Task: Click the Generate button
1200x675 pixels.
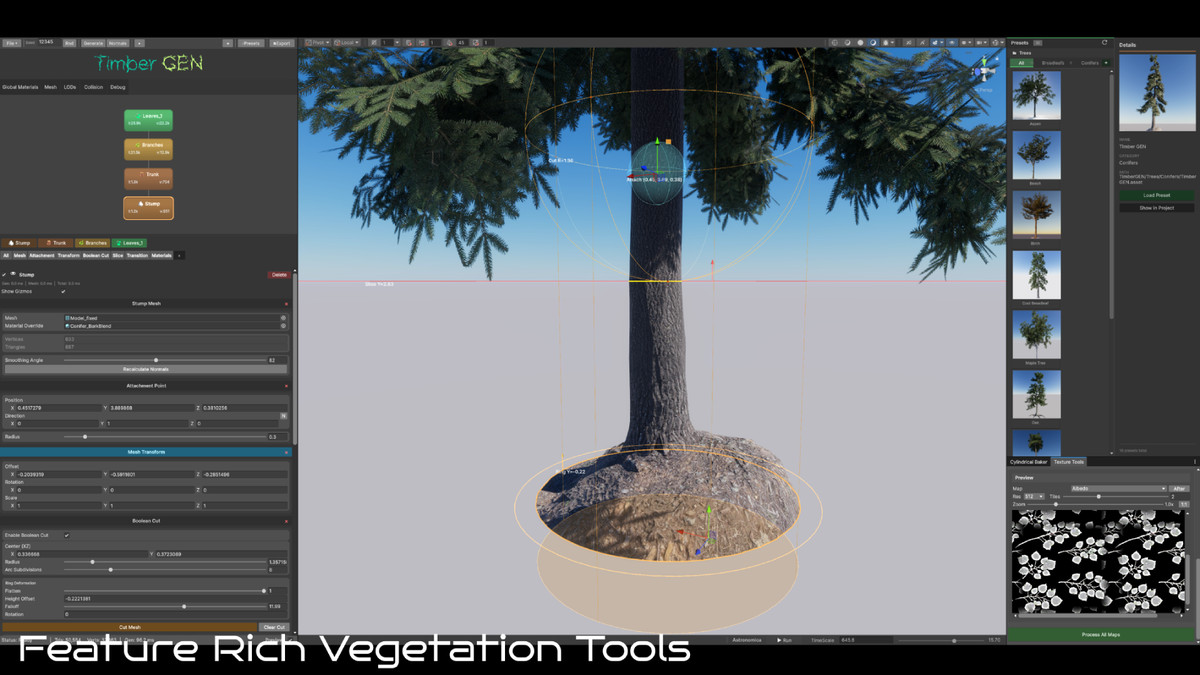Action: [93, 43]
